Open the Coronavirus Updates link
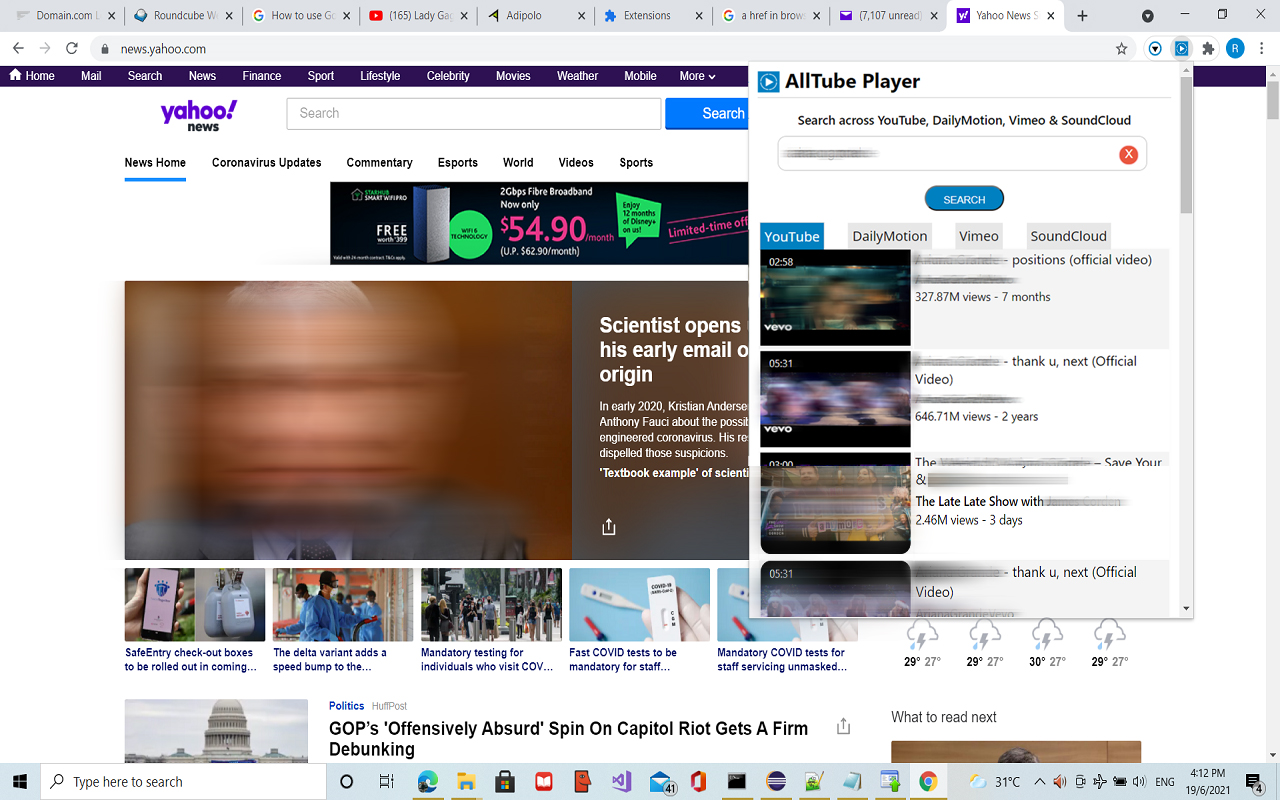Screen dimensions: 1280x800 [x=266, y=162]
